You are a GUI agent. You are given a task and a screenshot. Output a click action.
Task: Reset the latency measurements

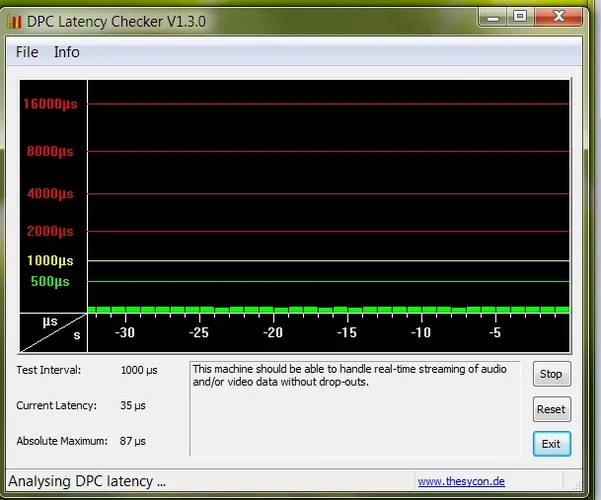pos(552,409)
